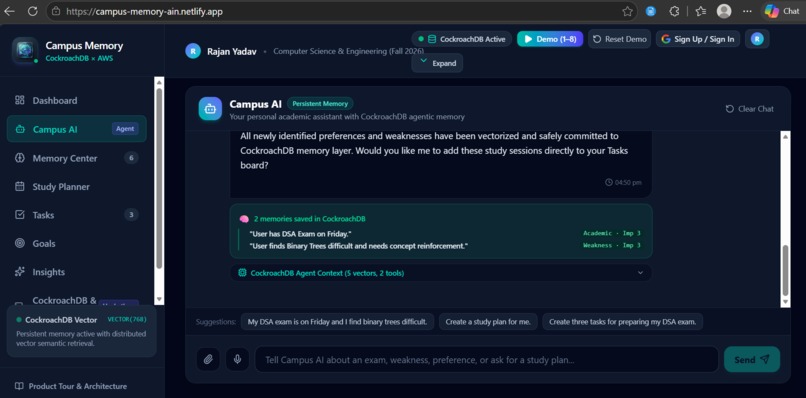Click Sign Up / Sign In with Google
Image resolution: width=806 pixels, height=398 pixels.
[x=698, y=39]
